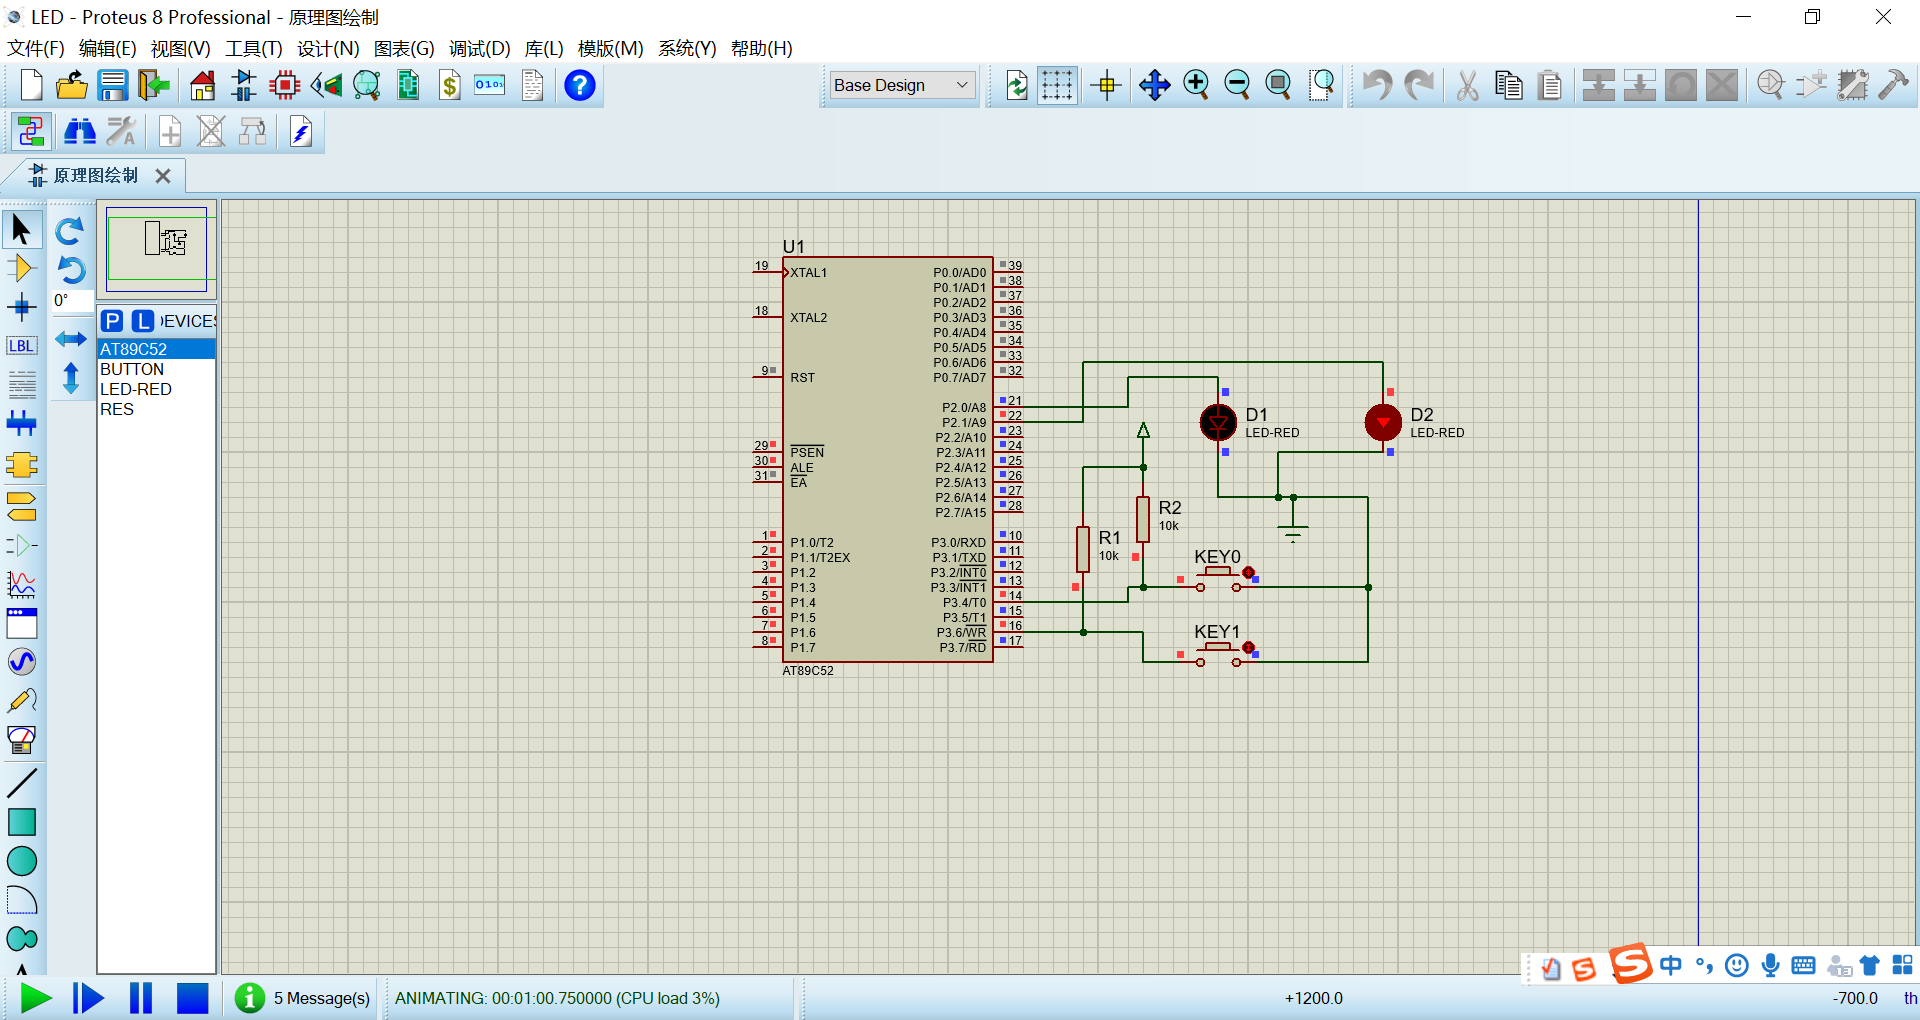This screenshot has width=1920, height=1020.
Task: Click the Junction dot mode icon
Action: 21,307
